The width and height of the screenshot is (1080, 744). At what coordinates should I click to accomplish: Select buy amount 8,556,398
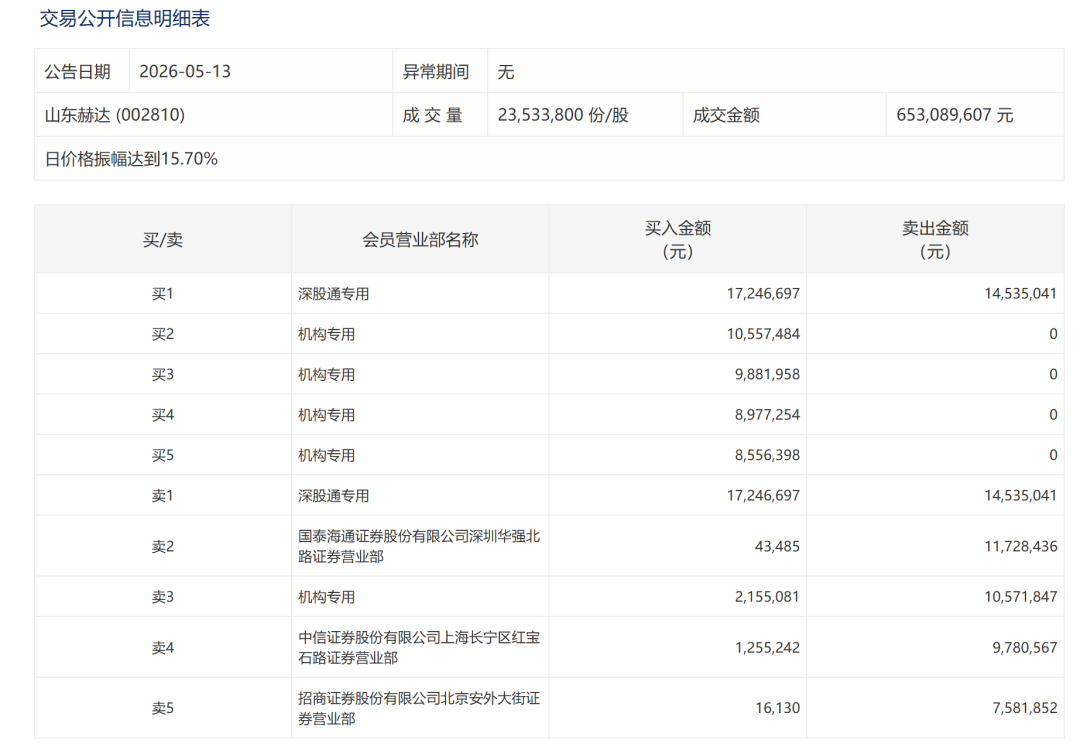(x=767, y=455)
